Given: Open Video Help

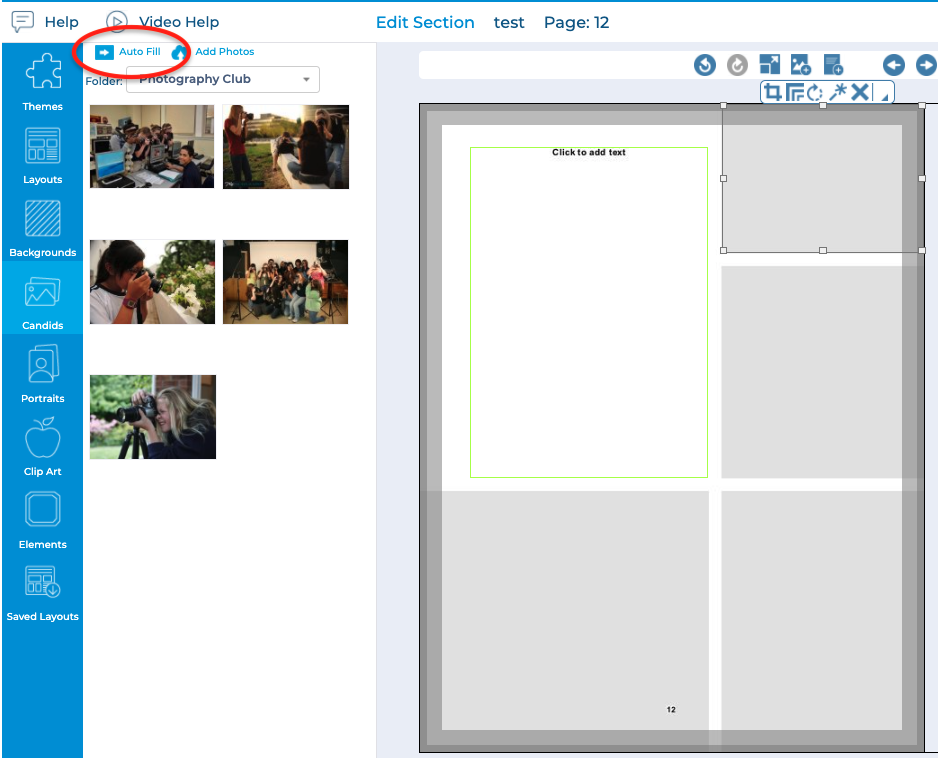Looking at the screenshot, I should 162,22.
